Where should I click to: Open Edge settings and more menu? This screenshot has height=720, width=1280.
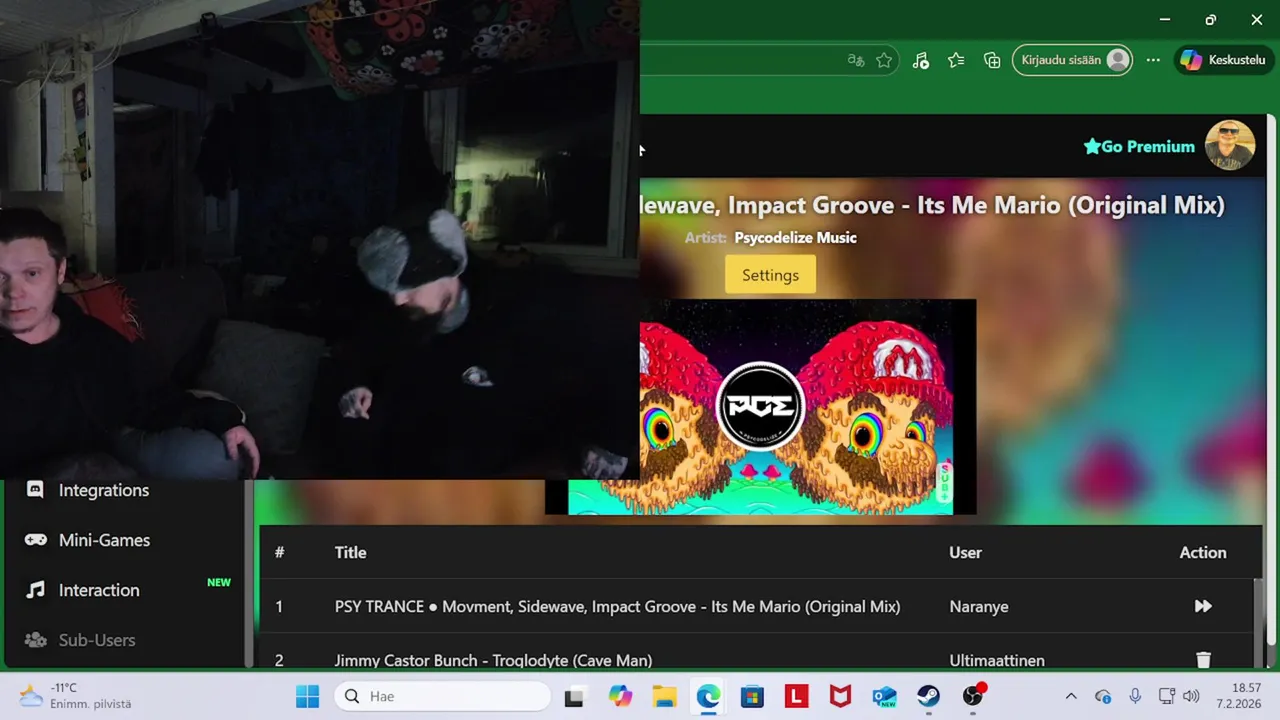1153,60
